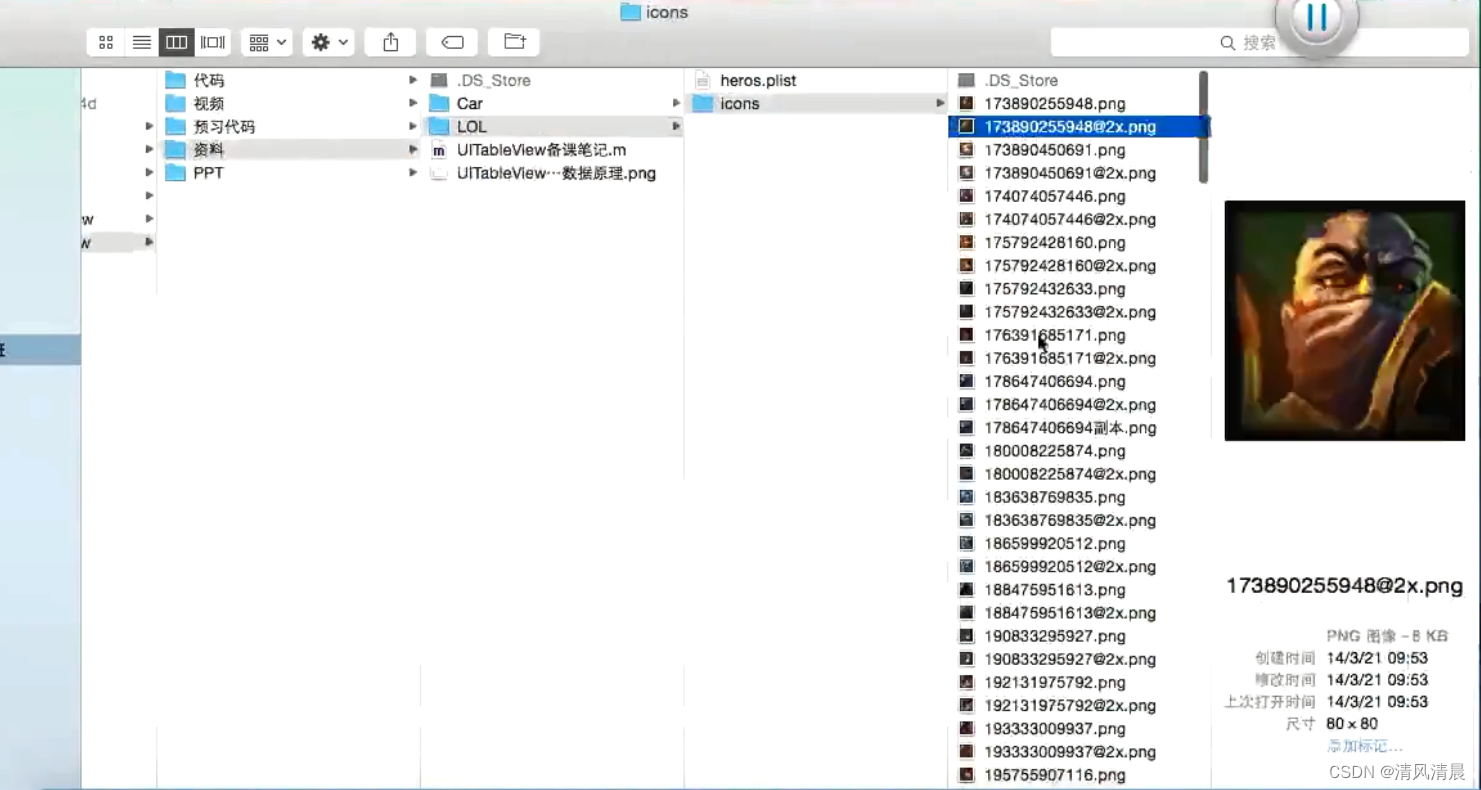Image resolution: width=1481 pixels, height=790 pixels.
Task: Select 186599920512.png file
Action: 1055,543
